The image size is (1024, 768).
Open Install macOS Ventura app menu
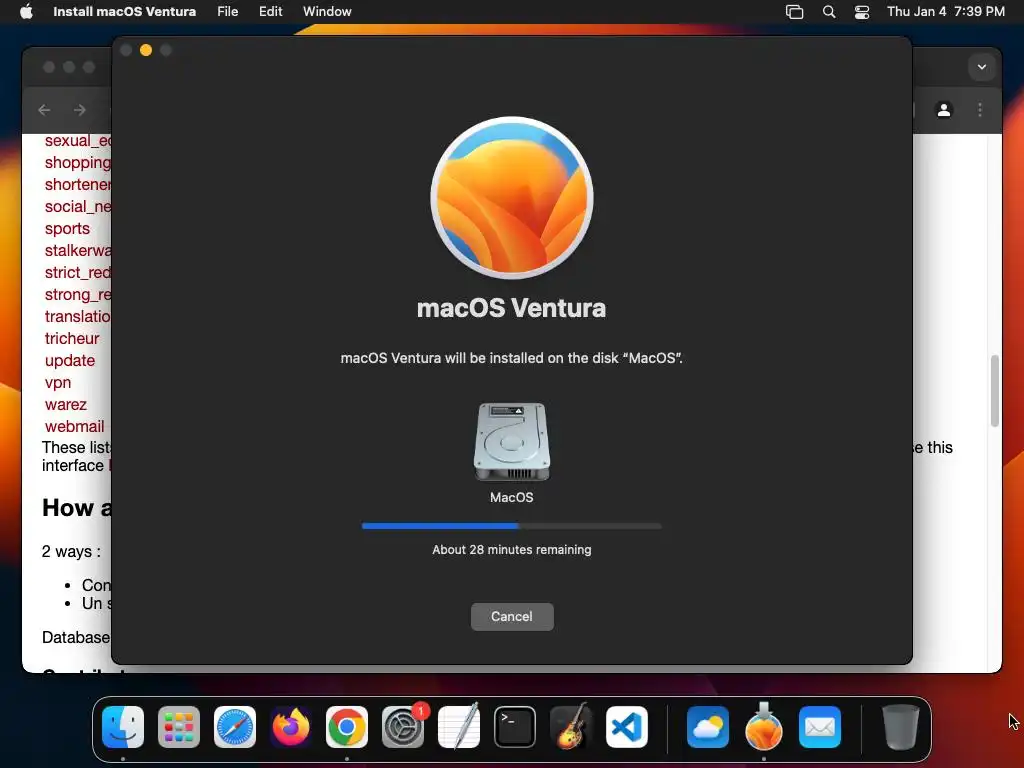click(x=124, y=11)
